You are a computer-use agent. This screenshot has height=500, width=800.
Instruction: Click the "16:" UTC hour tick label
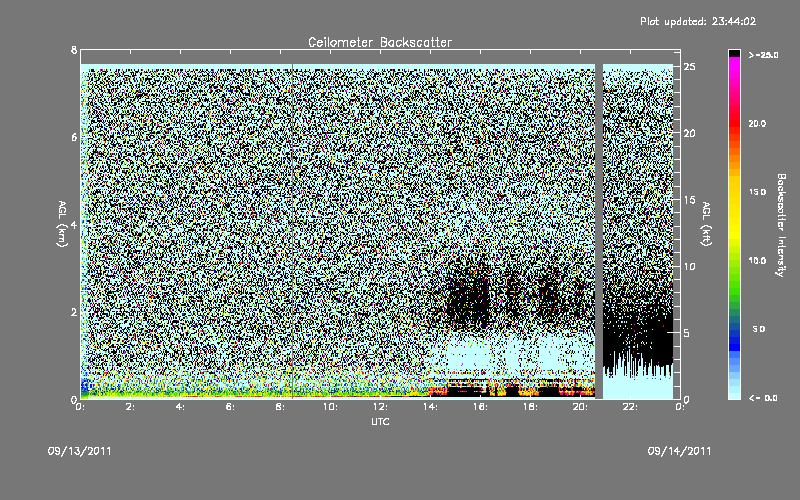pos(480,407)
